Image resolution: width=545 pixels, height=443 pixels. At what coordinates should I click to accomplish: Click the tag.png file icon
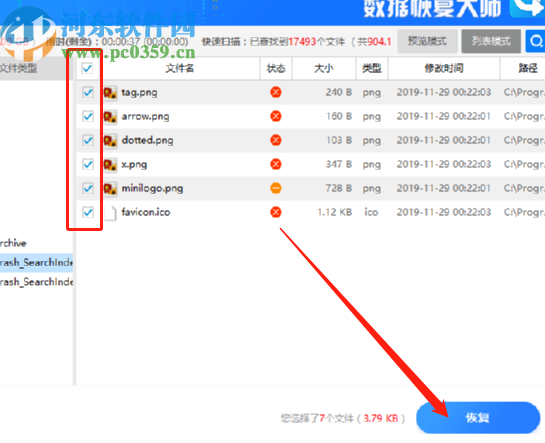pos(110,93)
